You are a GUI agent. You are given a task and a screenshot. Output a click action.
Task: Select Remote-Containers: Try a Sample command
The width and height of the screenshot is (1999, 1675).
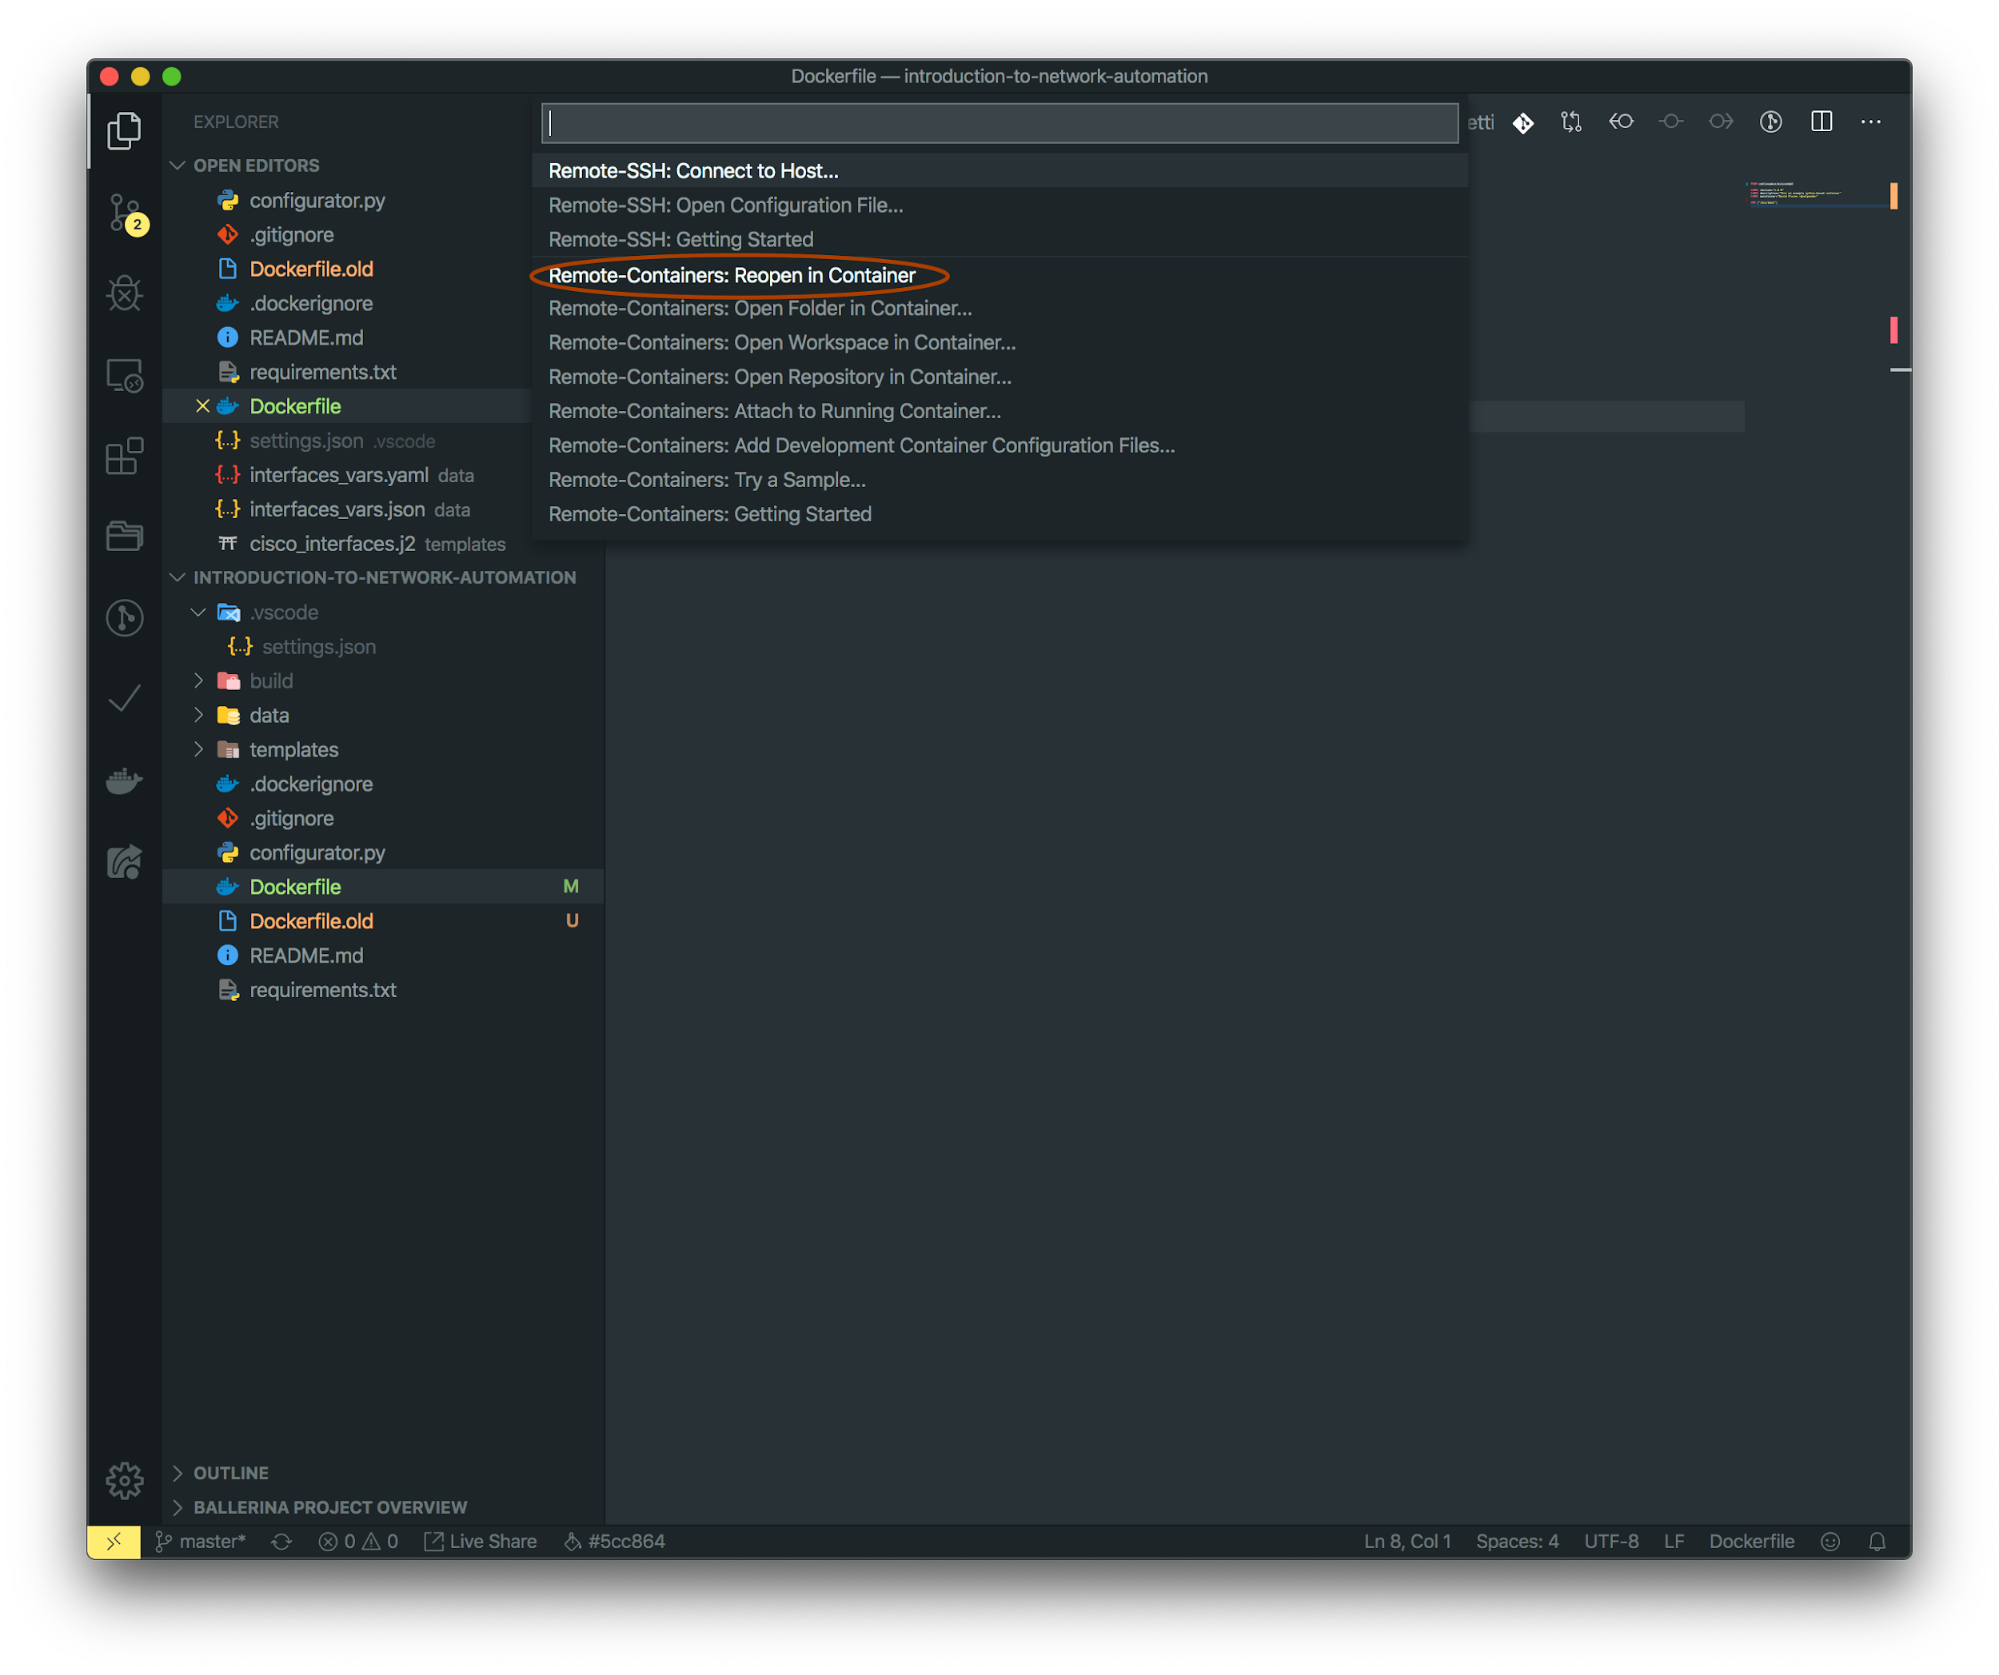(1000, 480)
